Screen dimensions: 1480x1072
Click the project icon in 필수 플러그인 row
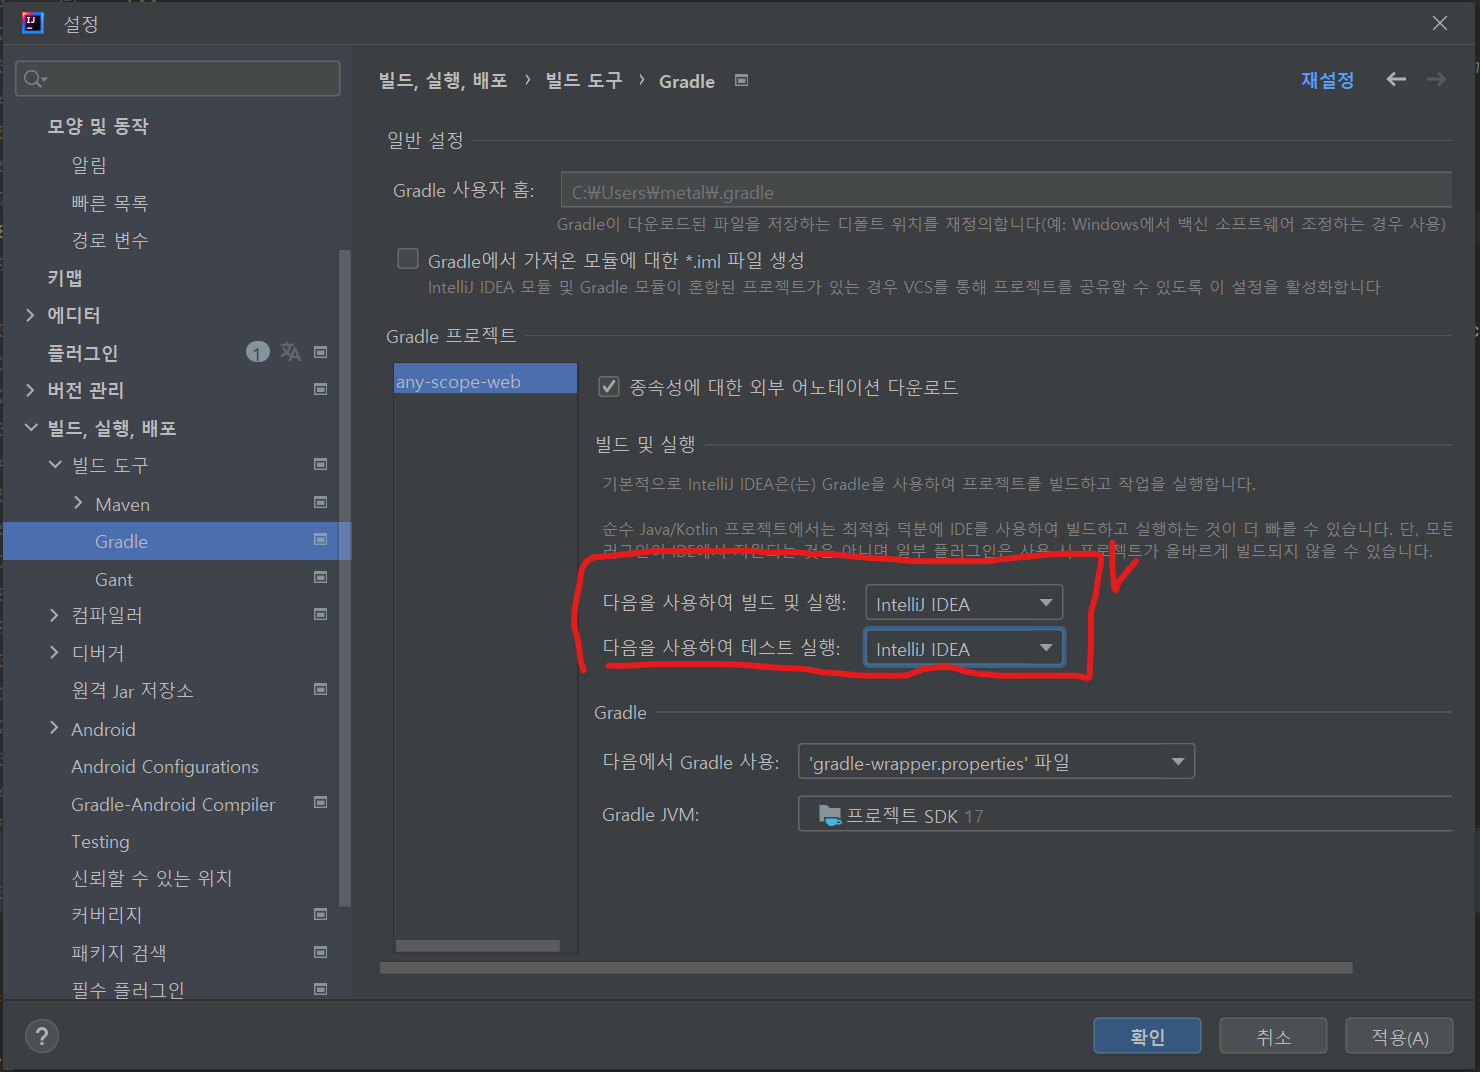click(321, 989)
